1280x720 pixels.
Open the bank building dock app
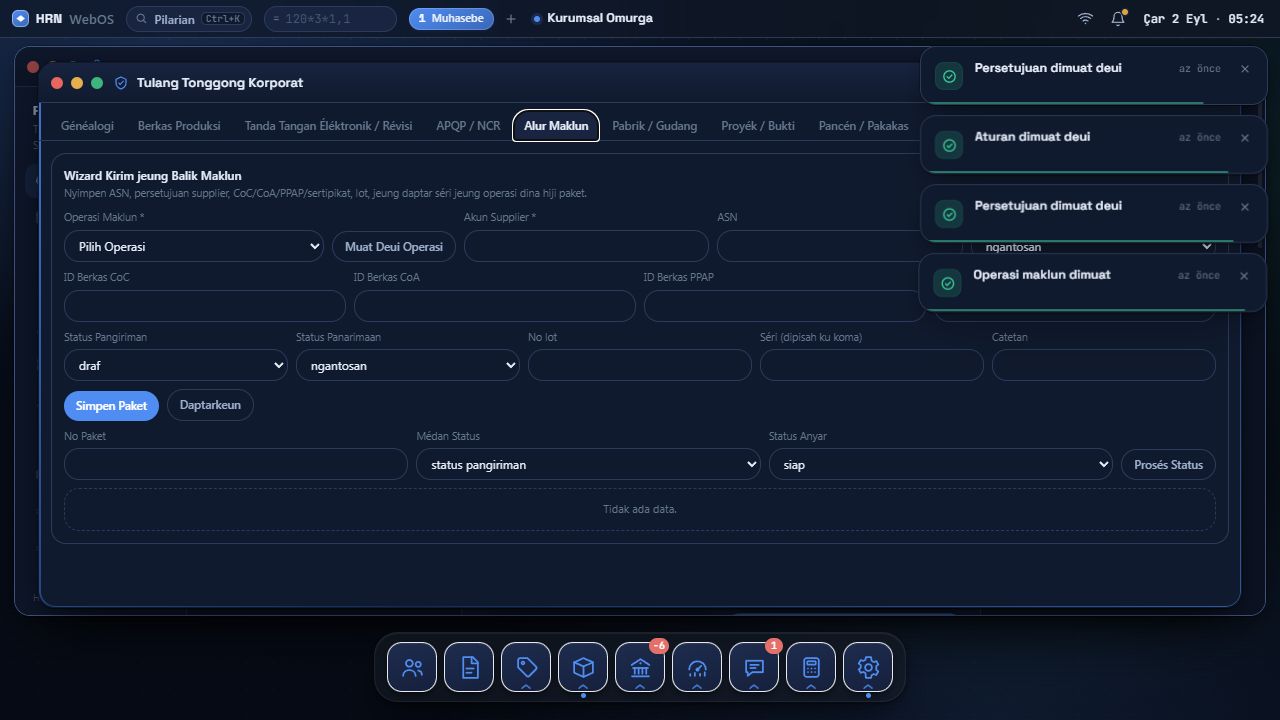coord(640,667)
